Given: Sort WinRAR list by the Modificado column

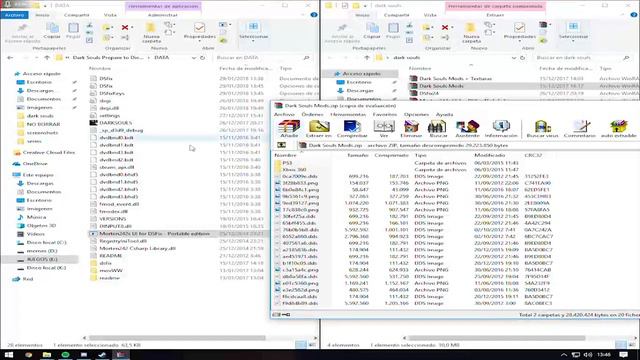Looking at the screenshot, I should point(489,155).
